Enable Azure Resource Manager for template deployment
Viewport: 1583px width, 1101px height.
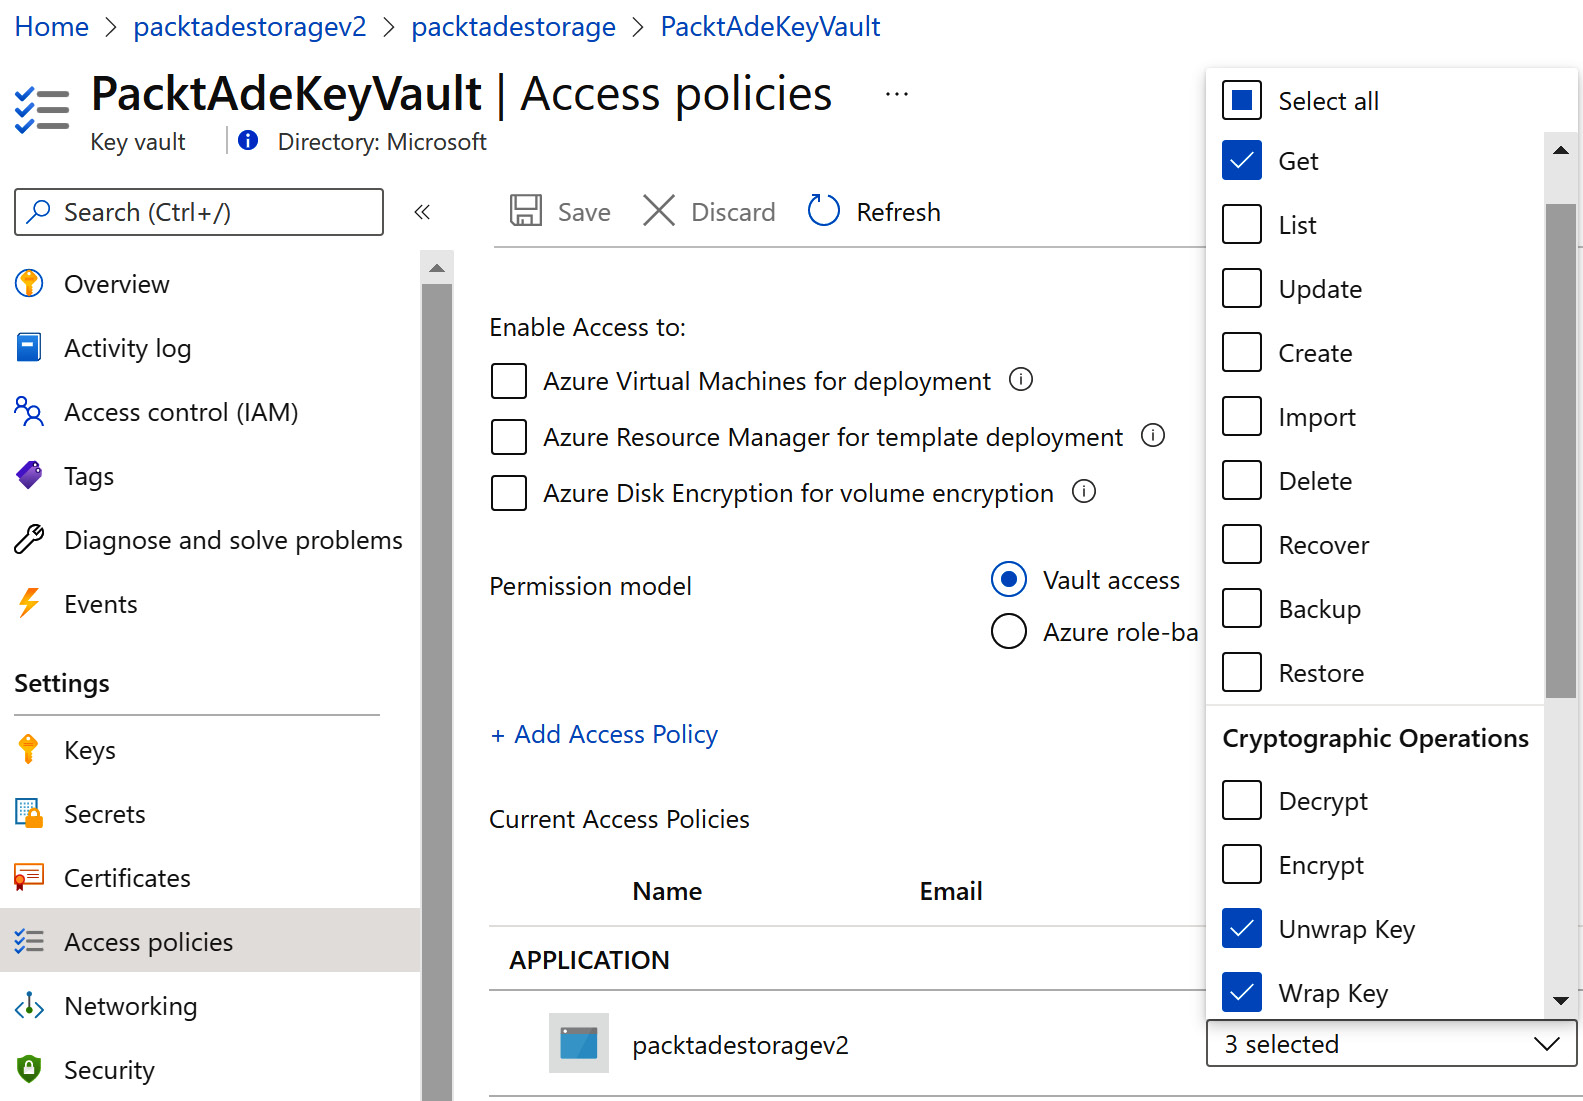tap(509, 437)
